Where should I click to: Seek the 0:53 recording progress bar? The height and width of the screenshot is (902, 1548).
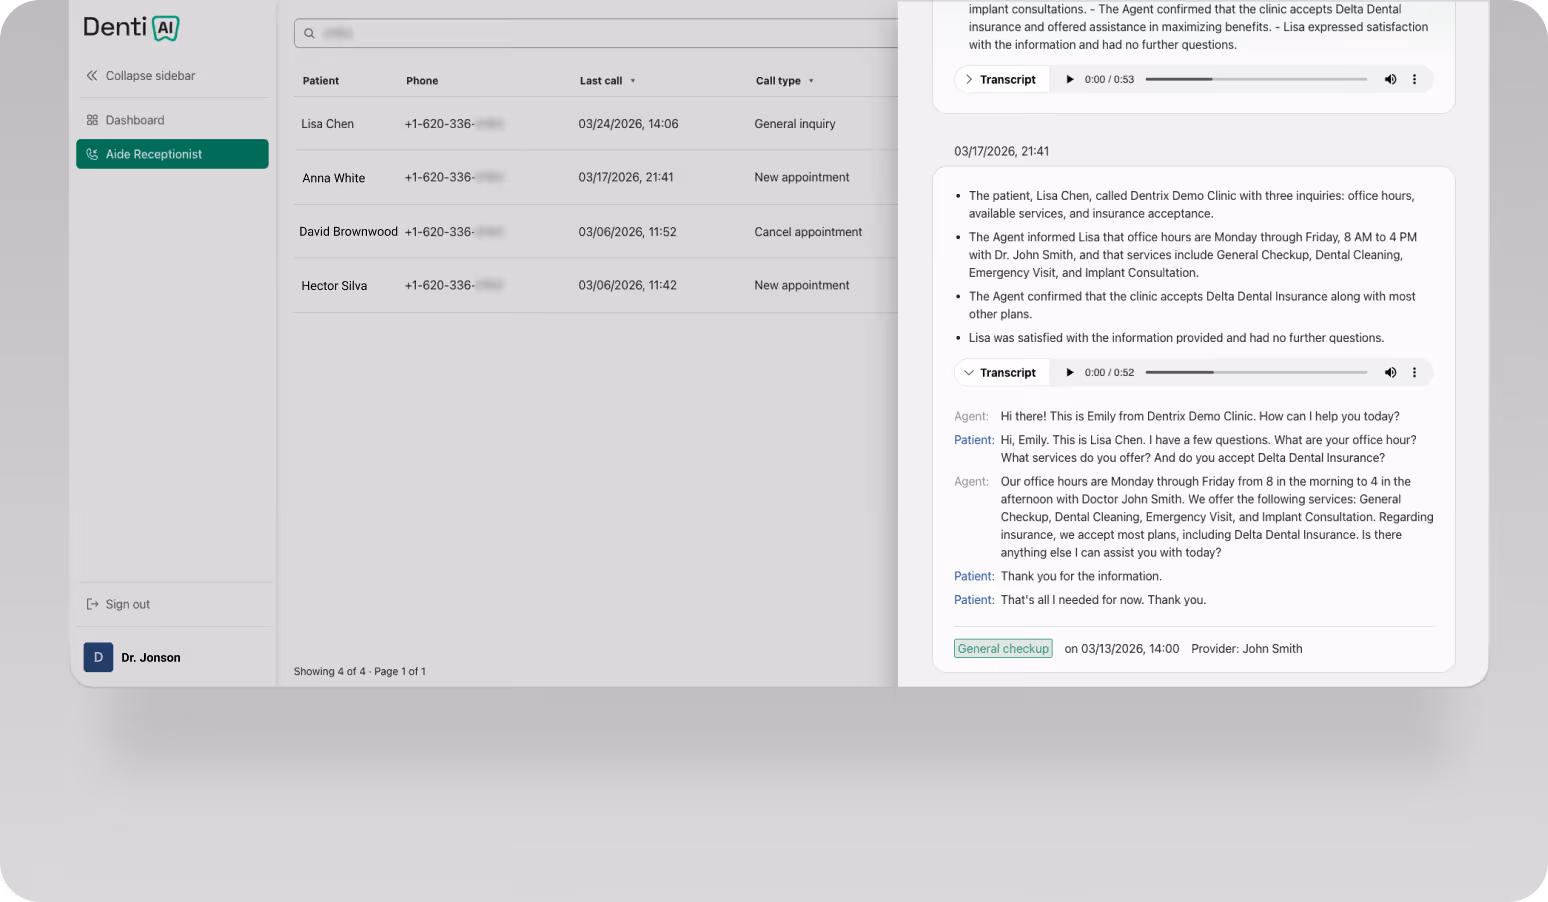(1256, 79)
